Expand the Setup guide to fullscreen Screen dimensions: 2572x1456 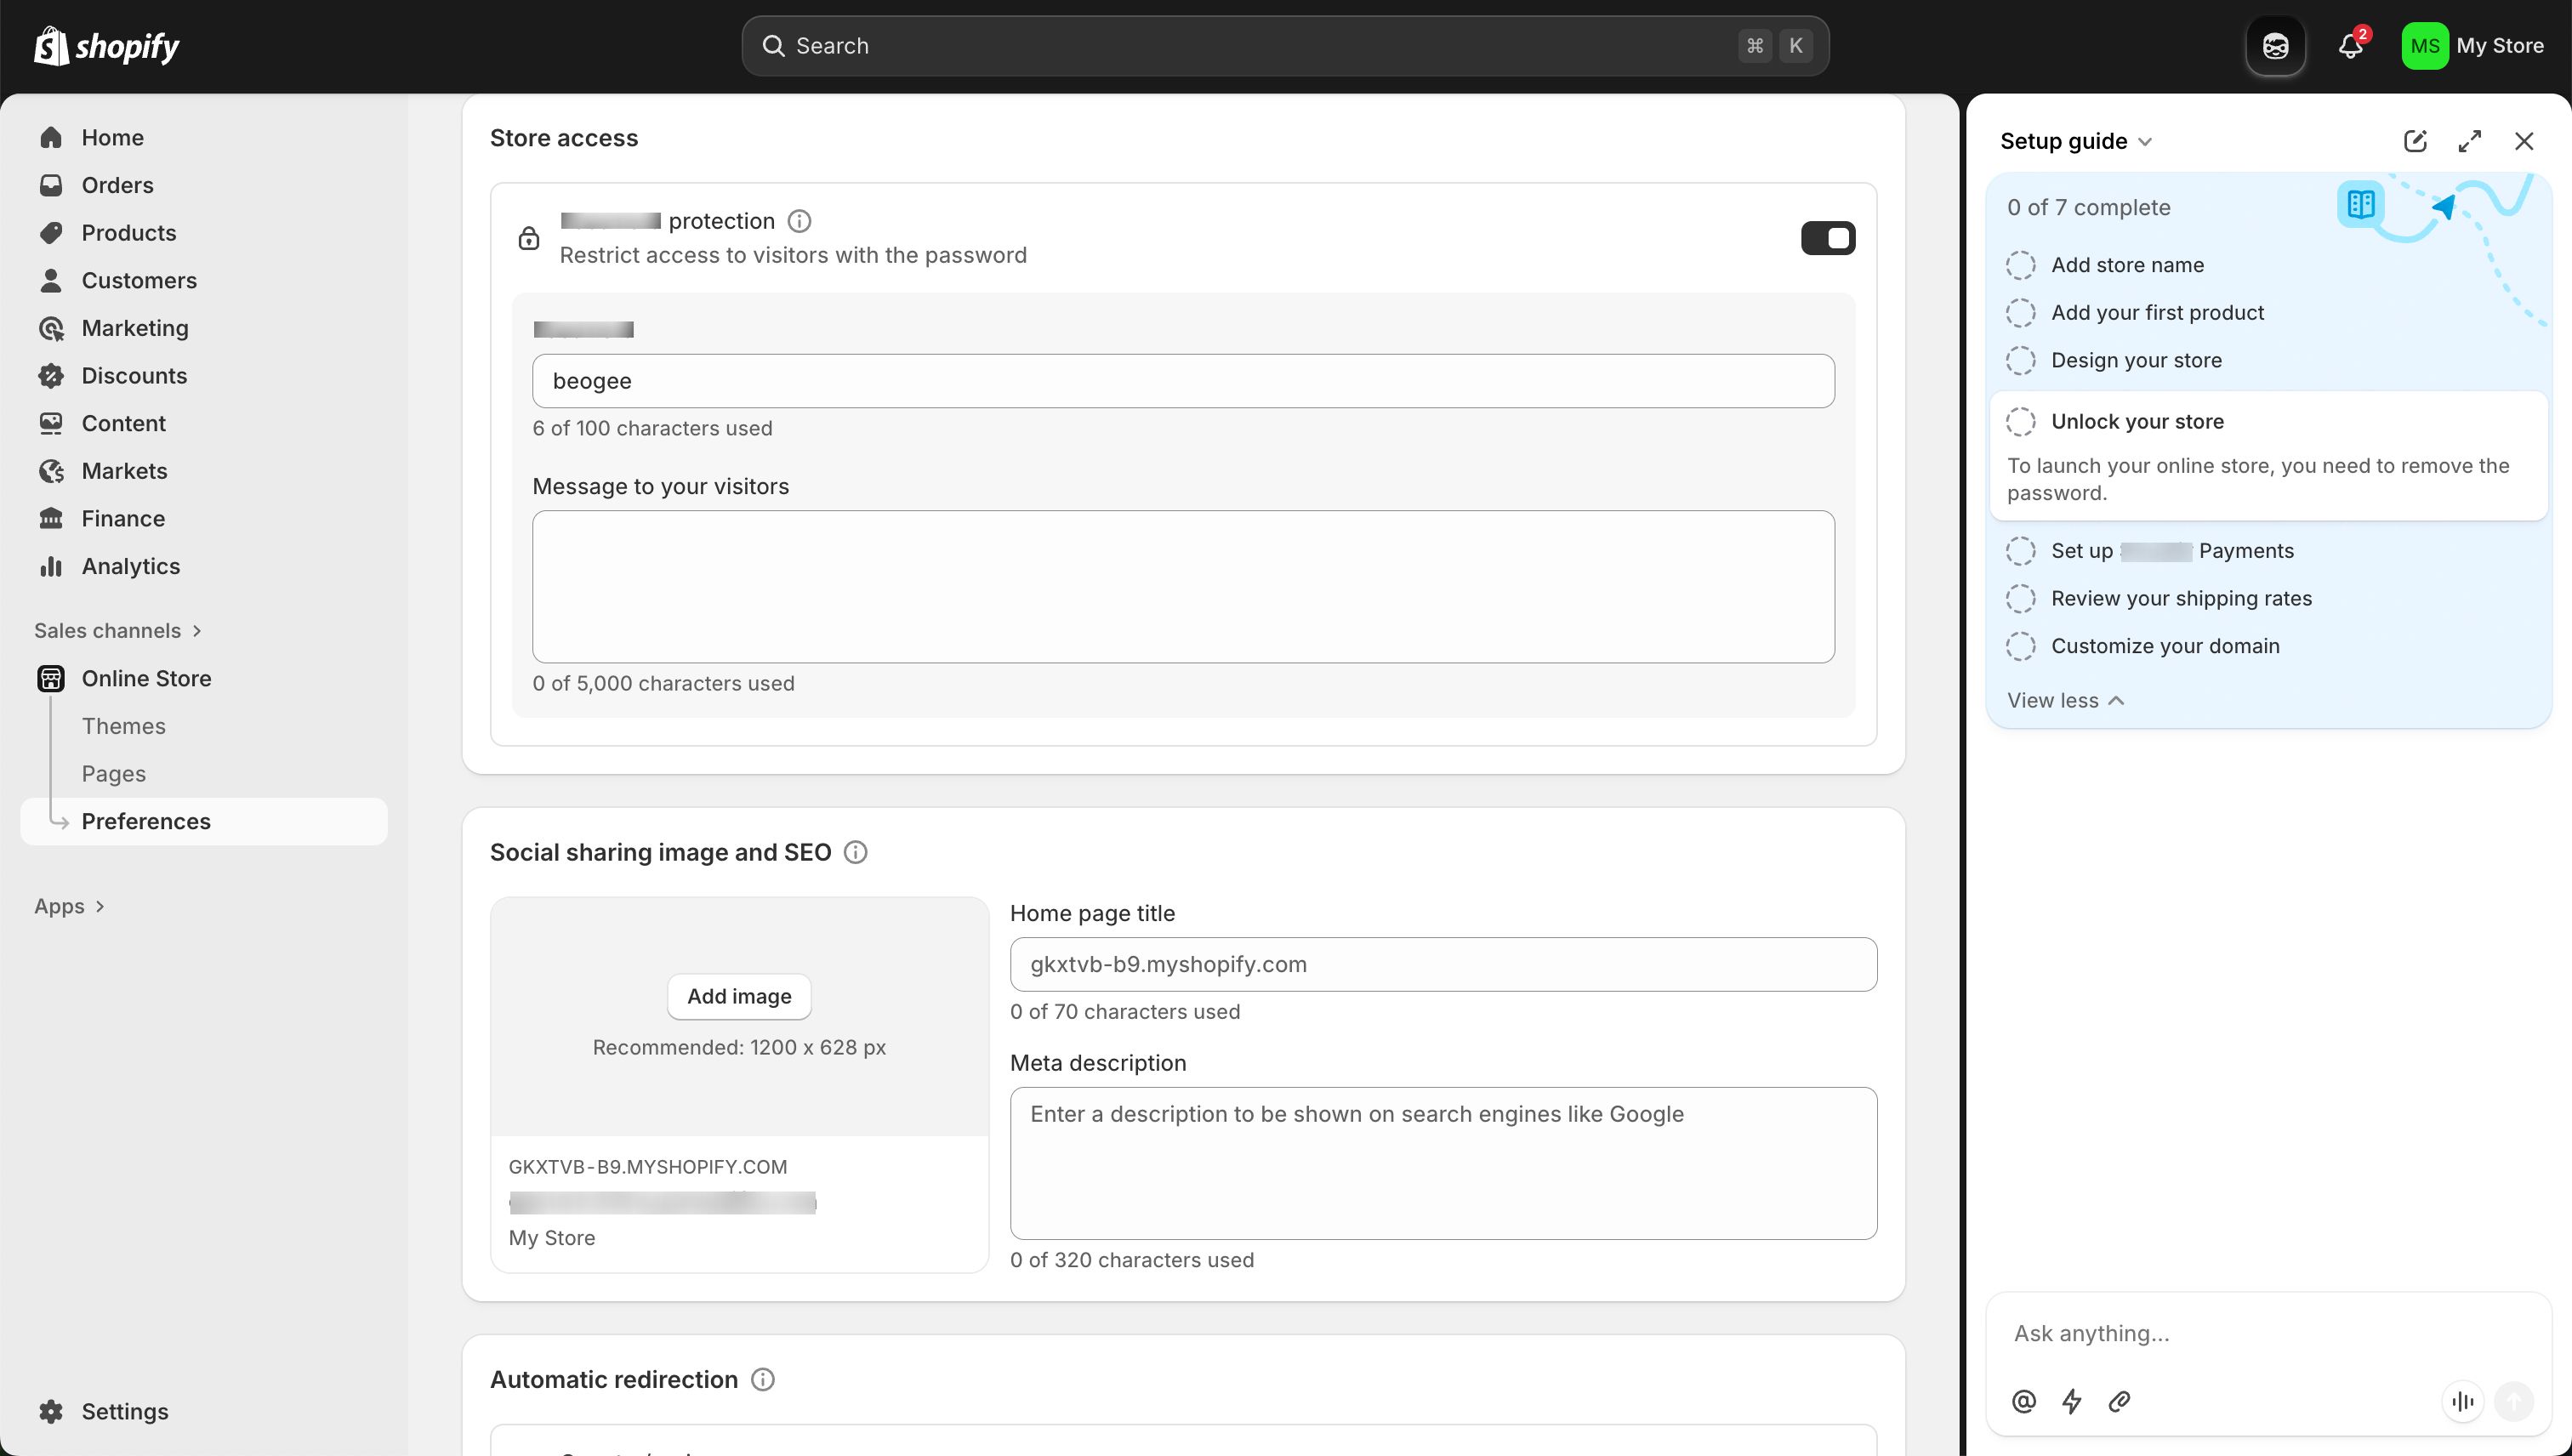pyautogui.click(x=2469, y=141)
